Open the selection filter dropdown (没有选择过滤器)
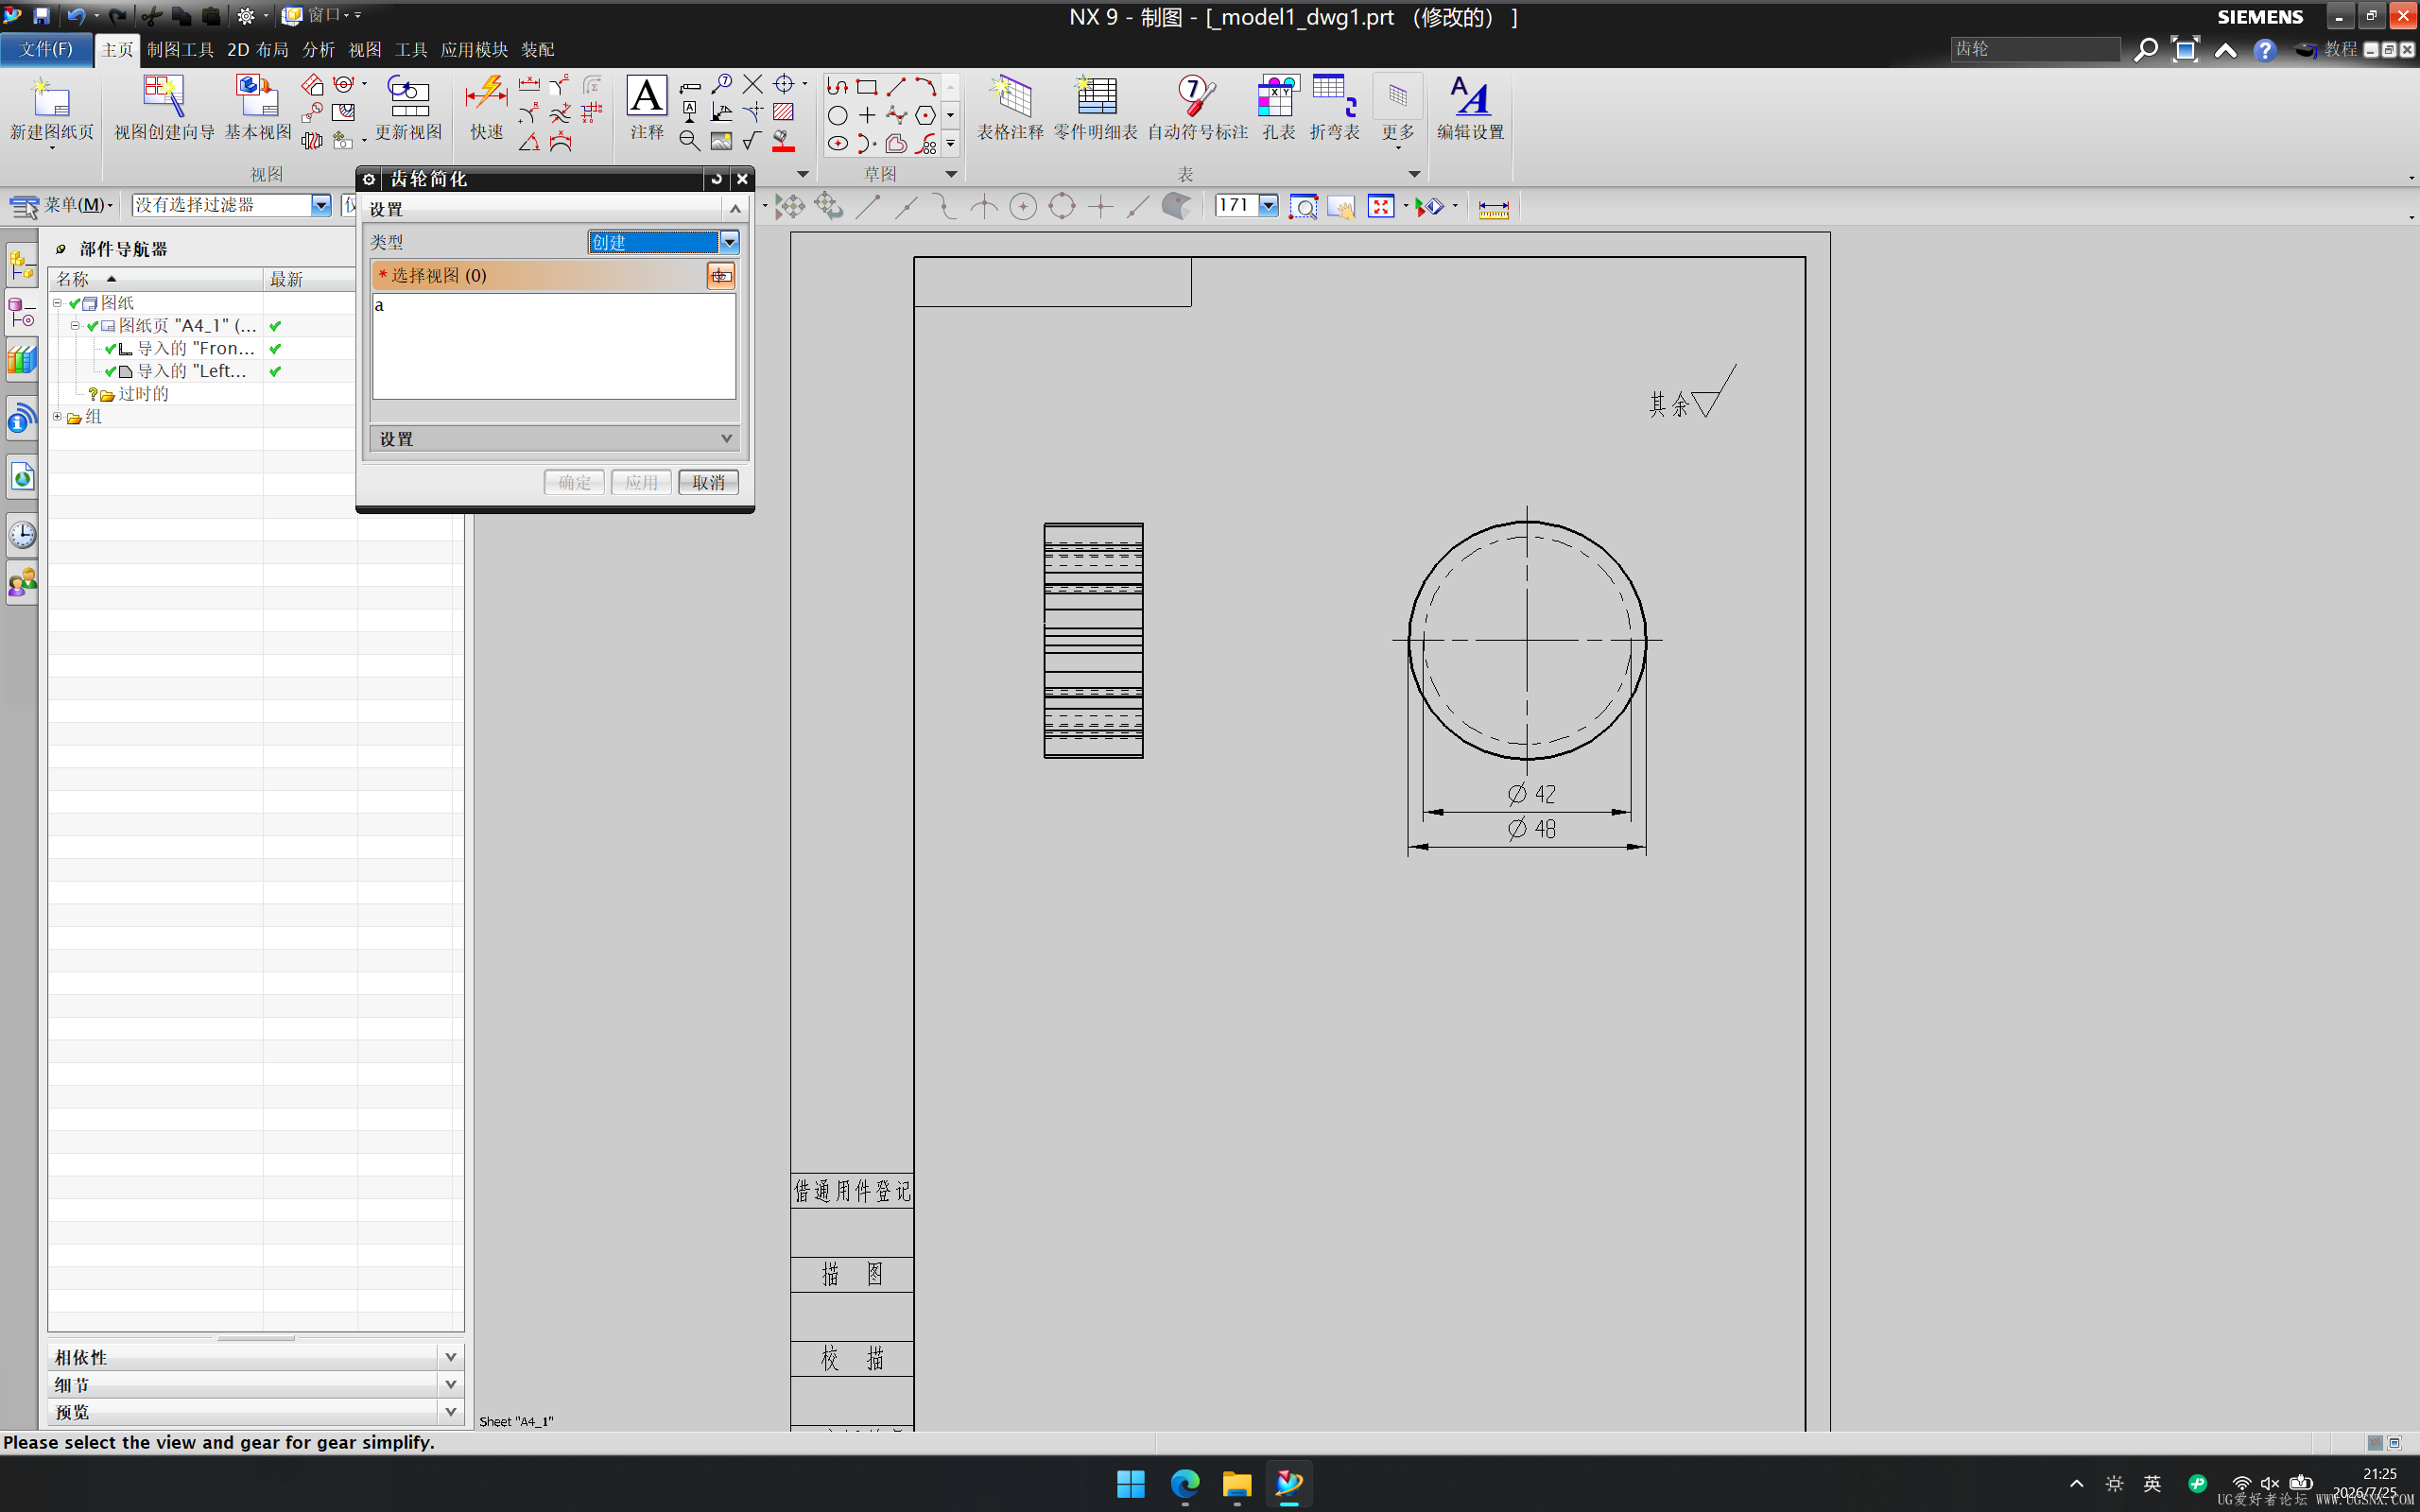 coord(232,205)
